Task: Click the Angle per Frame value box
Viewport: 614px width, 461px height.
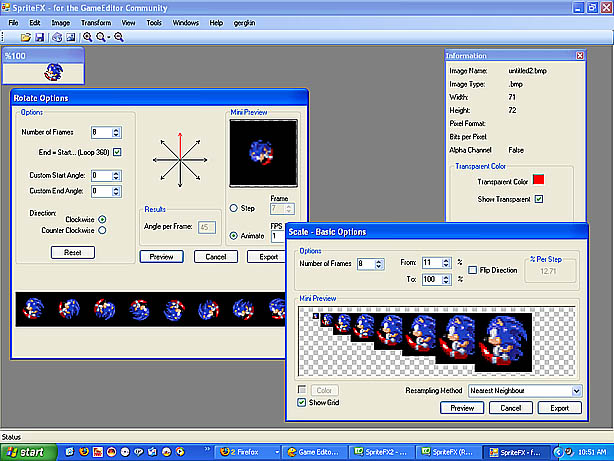Action: click(206, 227)
